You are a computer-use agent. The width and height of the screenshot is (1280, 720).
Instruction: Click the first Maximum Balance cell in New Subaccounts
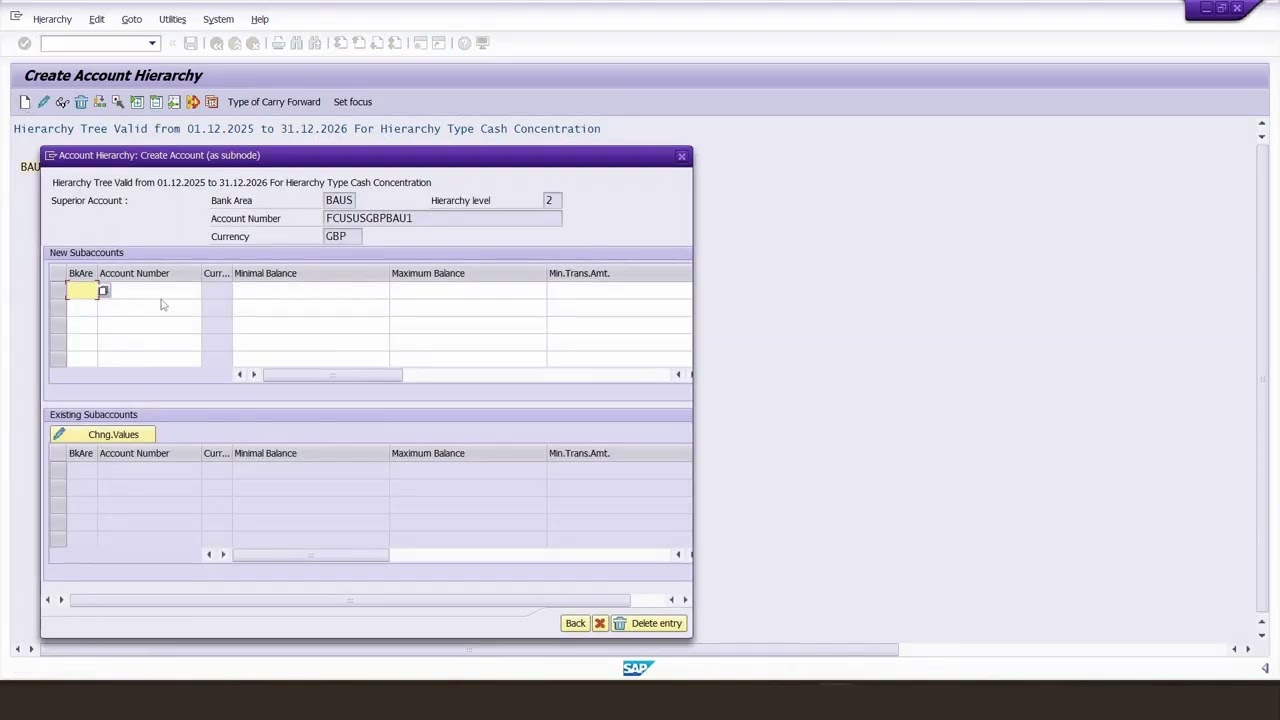pos(468,291)
